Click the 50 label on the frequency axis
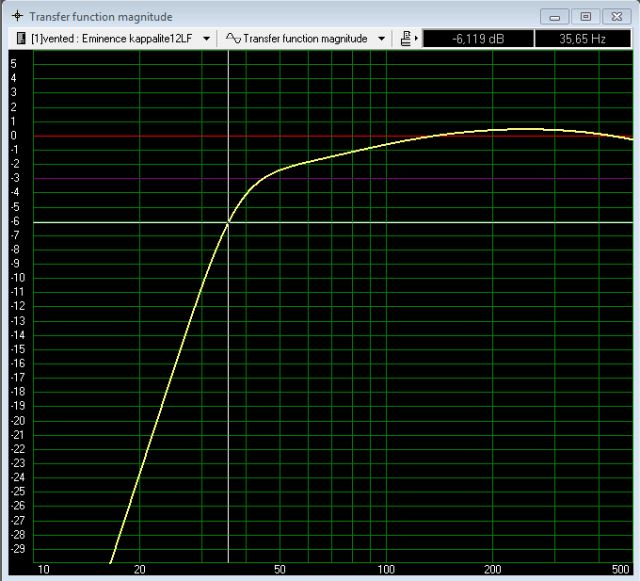640x581 pixels. click(x=280, y=569)
